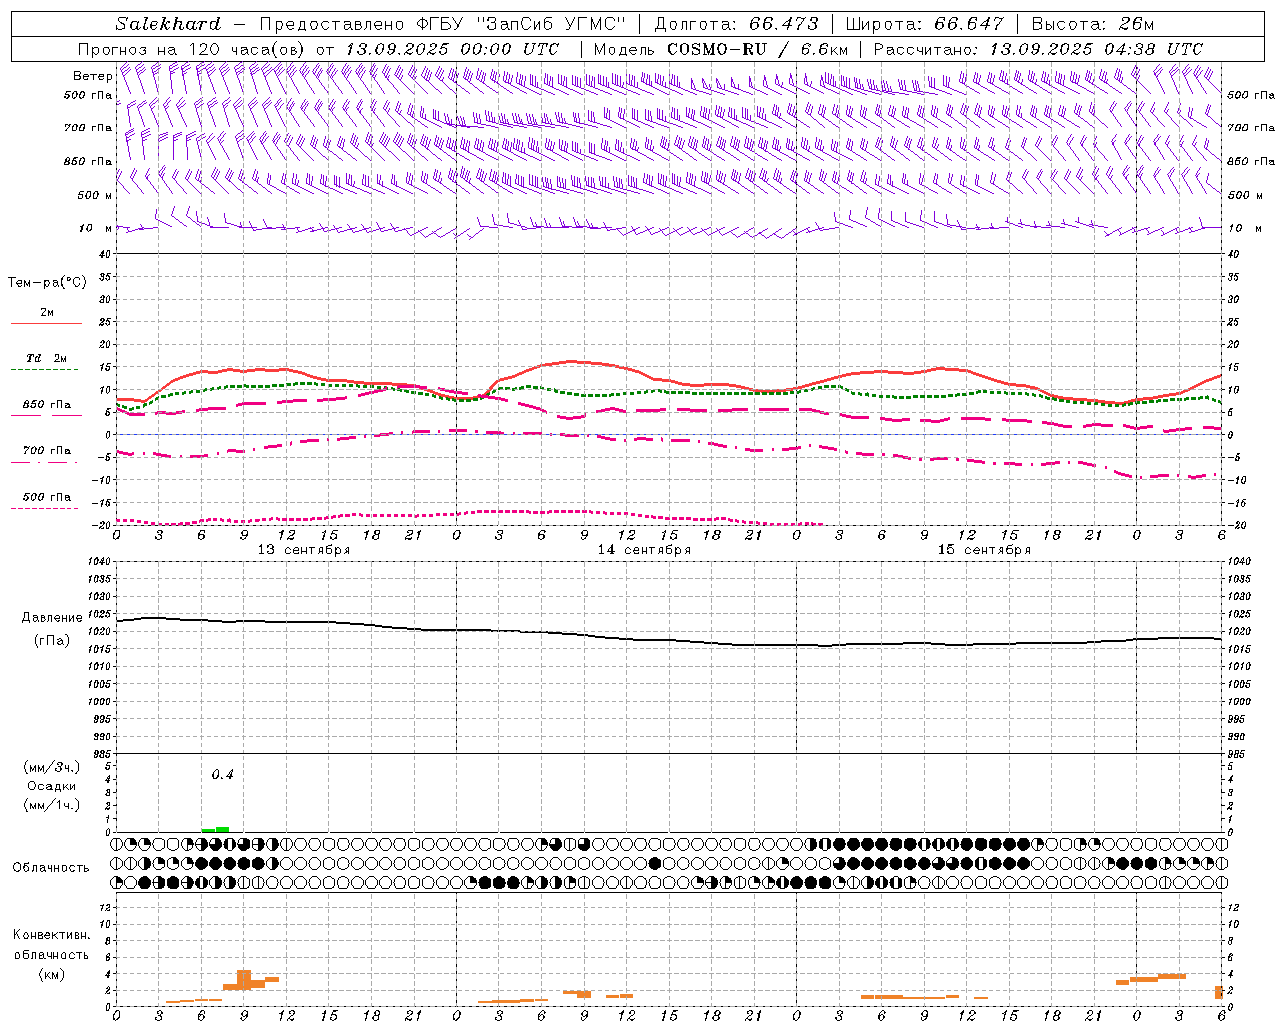Click the Давление pressure panel label
Screen dimensions: 1280x1024
coord(52,618)
